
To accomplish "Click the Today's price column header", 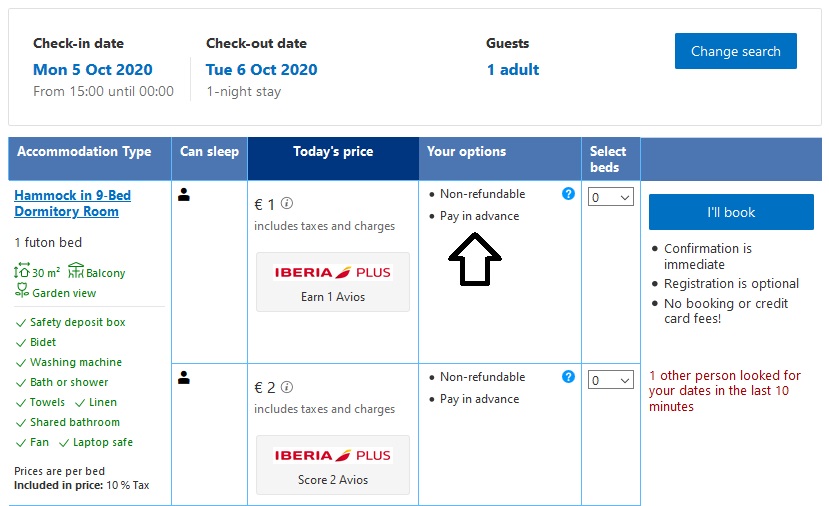I will point(333,152).
